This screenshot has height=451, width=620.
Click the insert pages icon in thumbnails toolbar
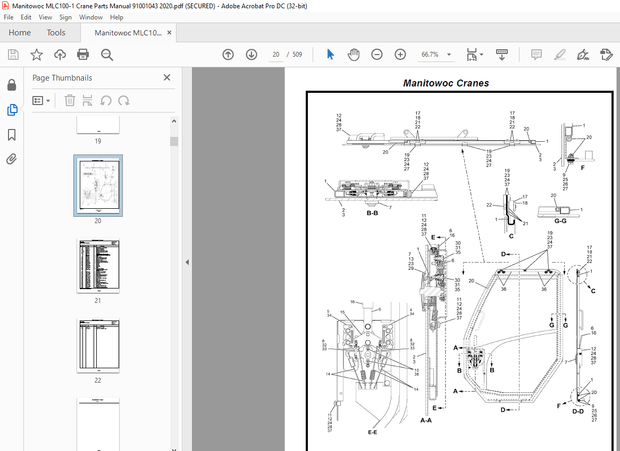(87, 100)
